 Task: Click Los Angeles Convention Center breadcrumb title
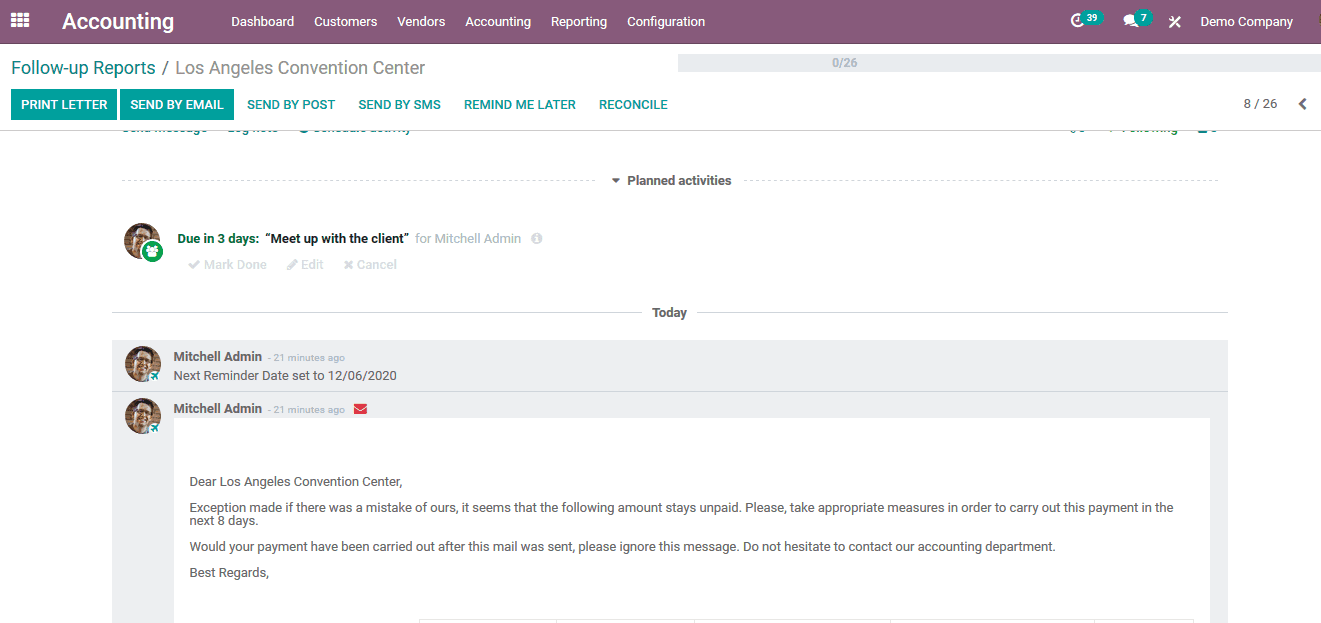coord(300,68)
